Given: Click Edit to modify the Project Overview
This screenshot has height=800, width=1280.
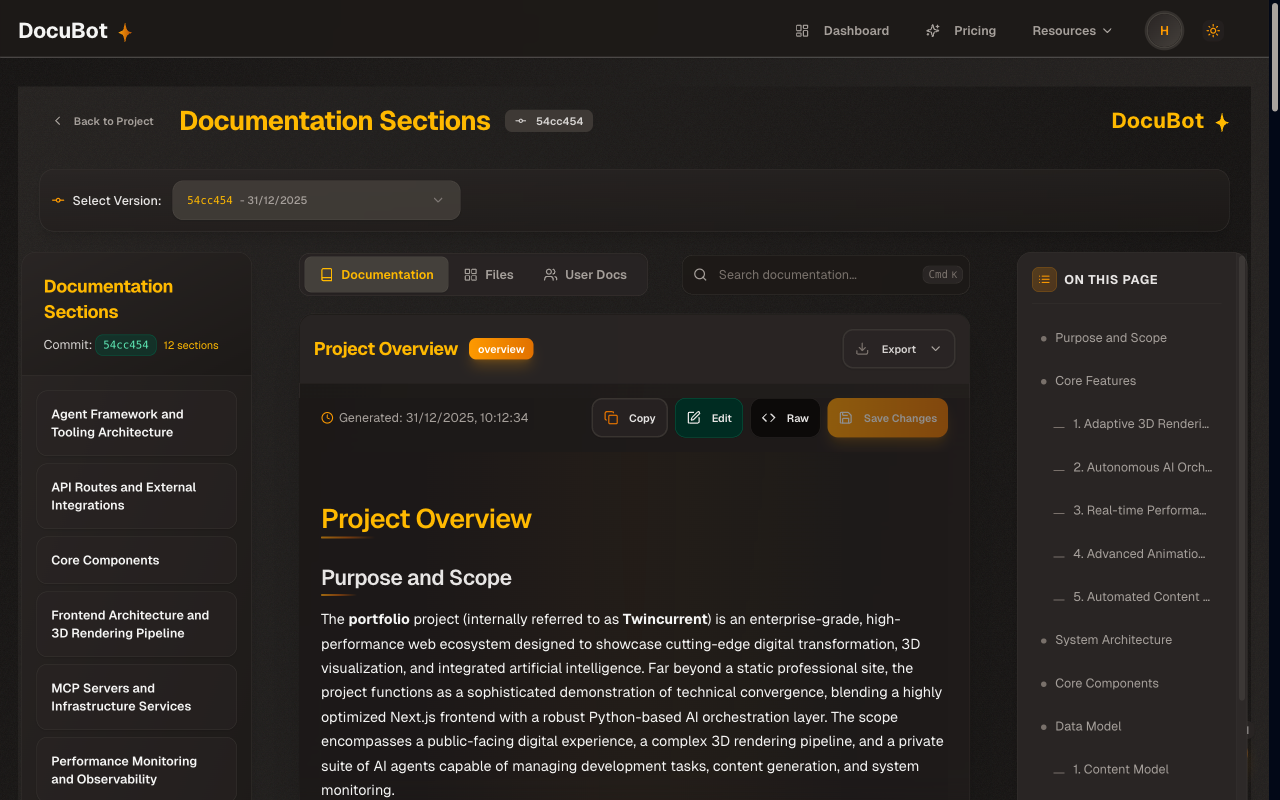Looking at the screenshot, I should click(x=709, y=417).
